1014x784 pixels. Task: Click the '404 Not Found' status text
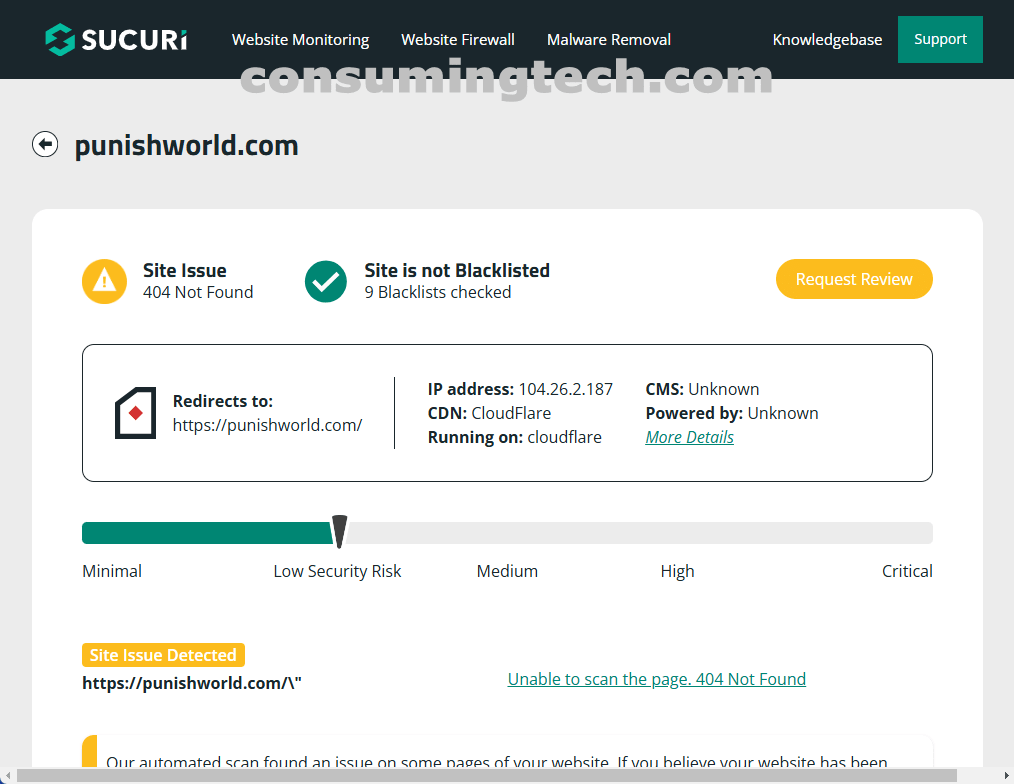pyautogui.click(x=198, y=292)
